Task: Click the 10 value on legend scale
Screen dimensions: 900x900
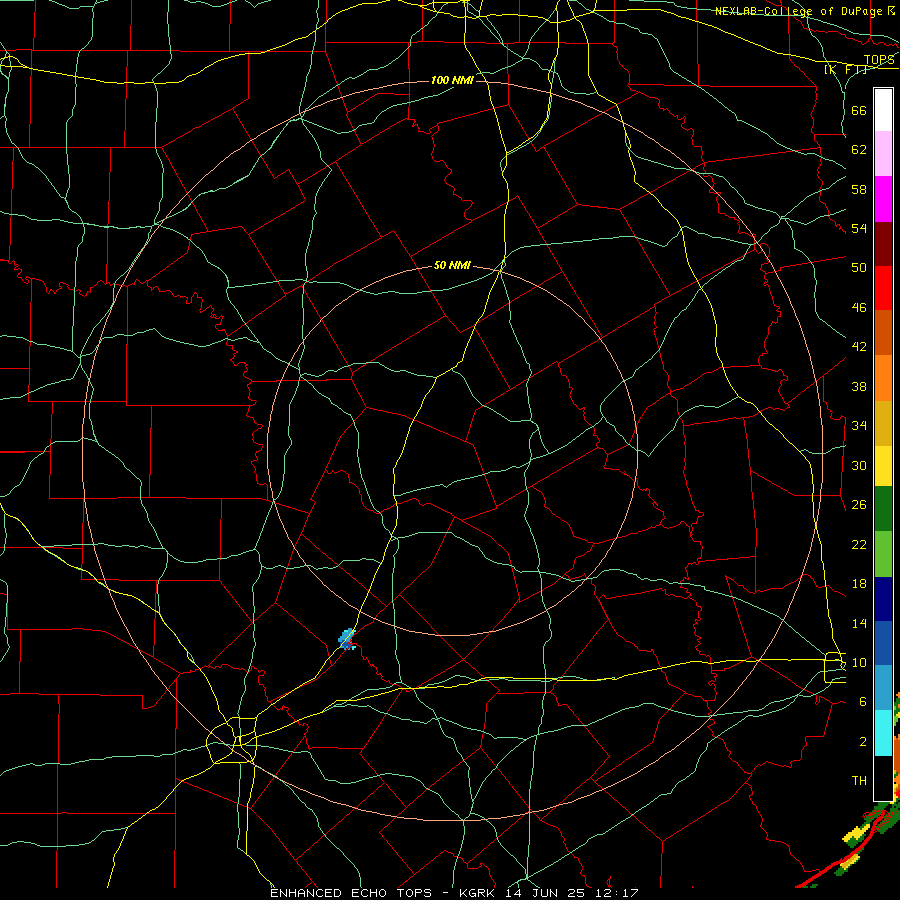Action: (859, 662)
